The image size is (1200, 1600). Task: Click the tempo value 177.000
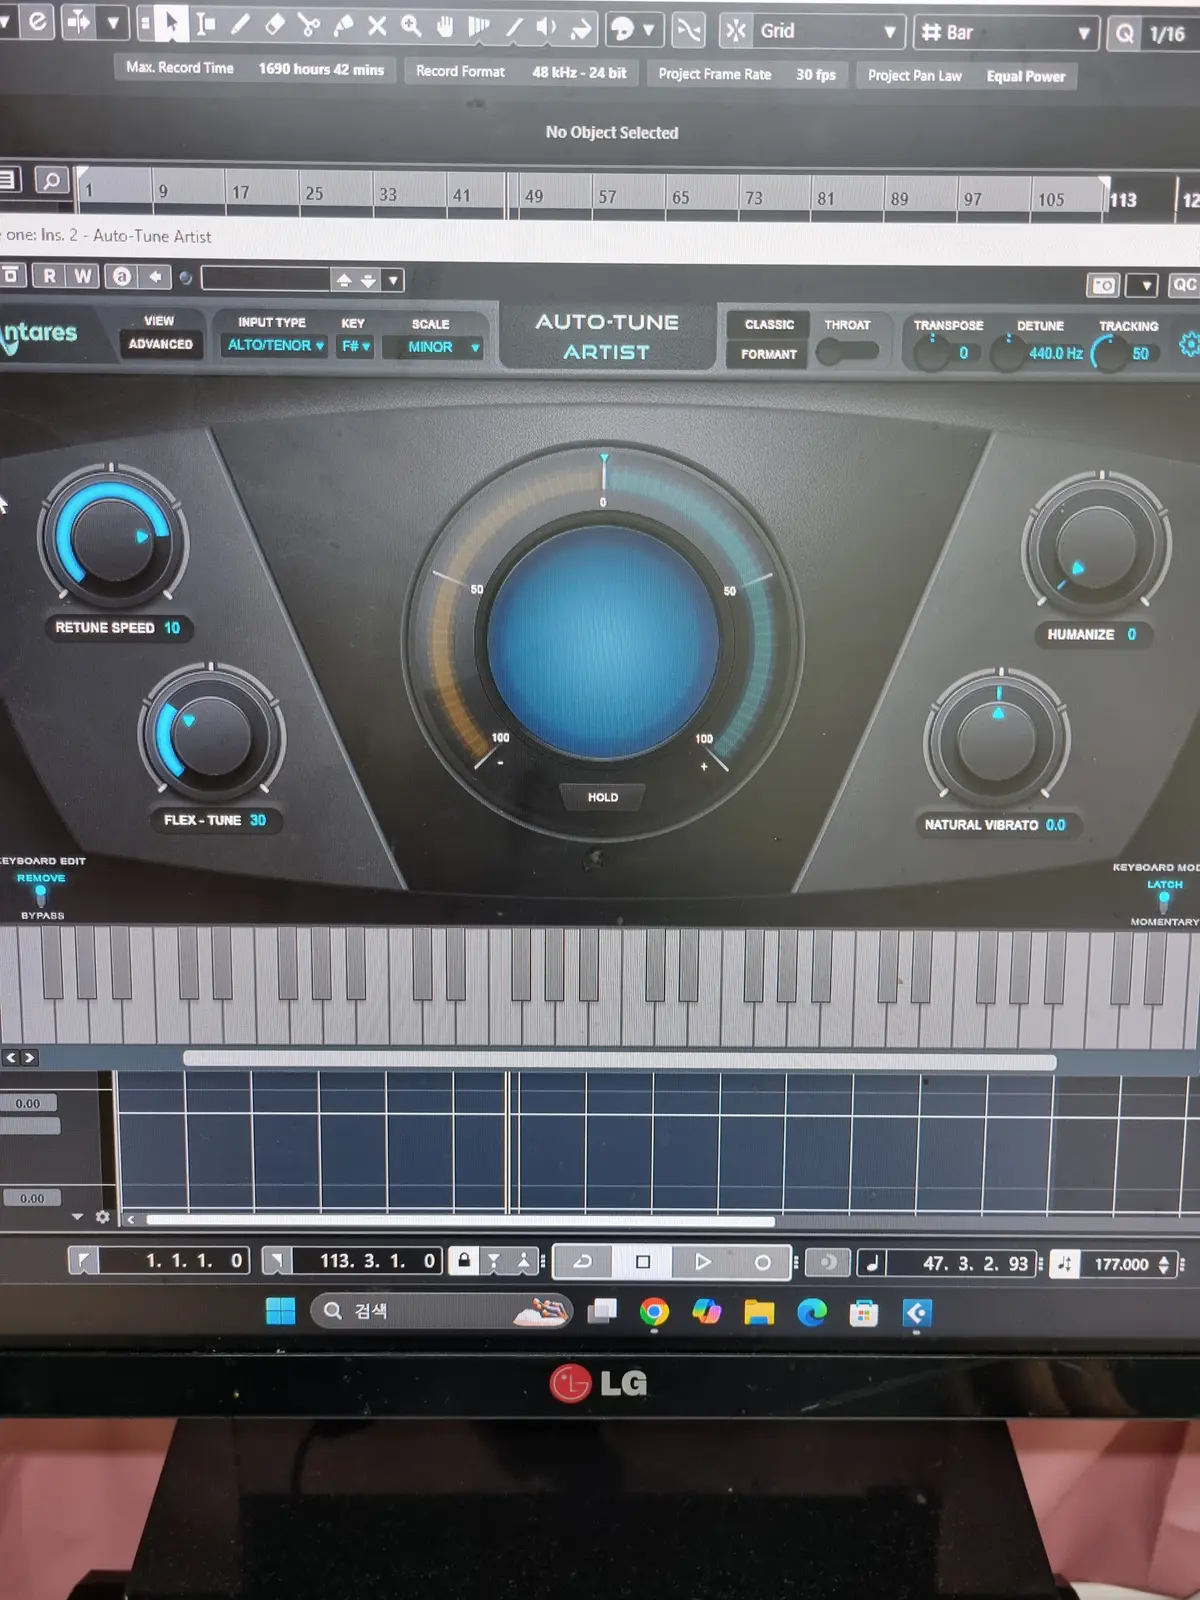point(1121,1265)
